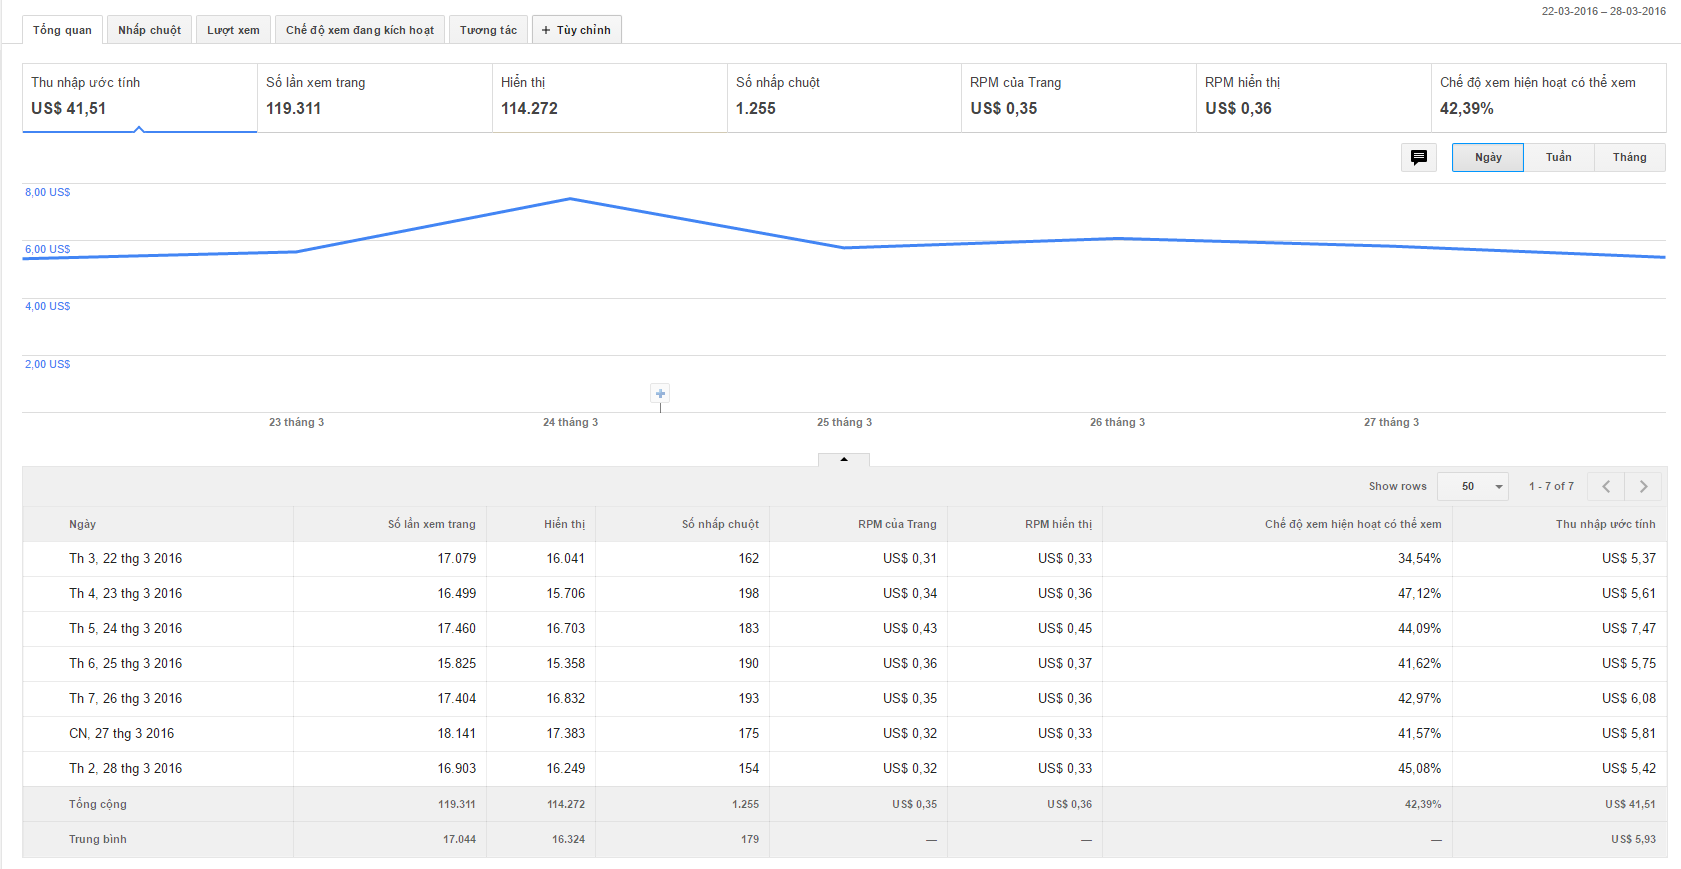This screenshot has height=869, width=1681.
Task: Go to the previous page of rows
Action: tap(1606, 487)
